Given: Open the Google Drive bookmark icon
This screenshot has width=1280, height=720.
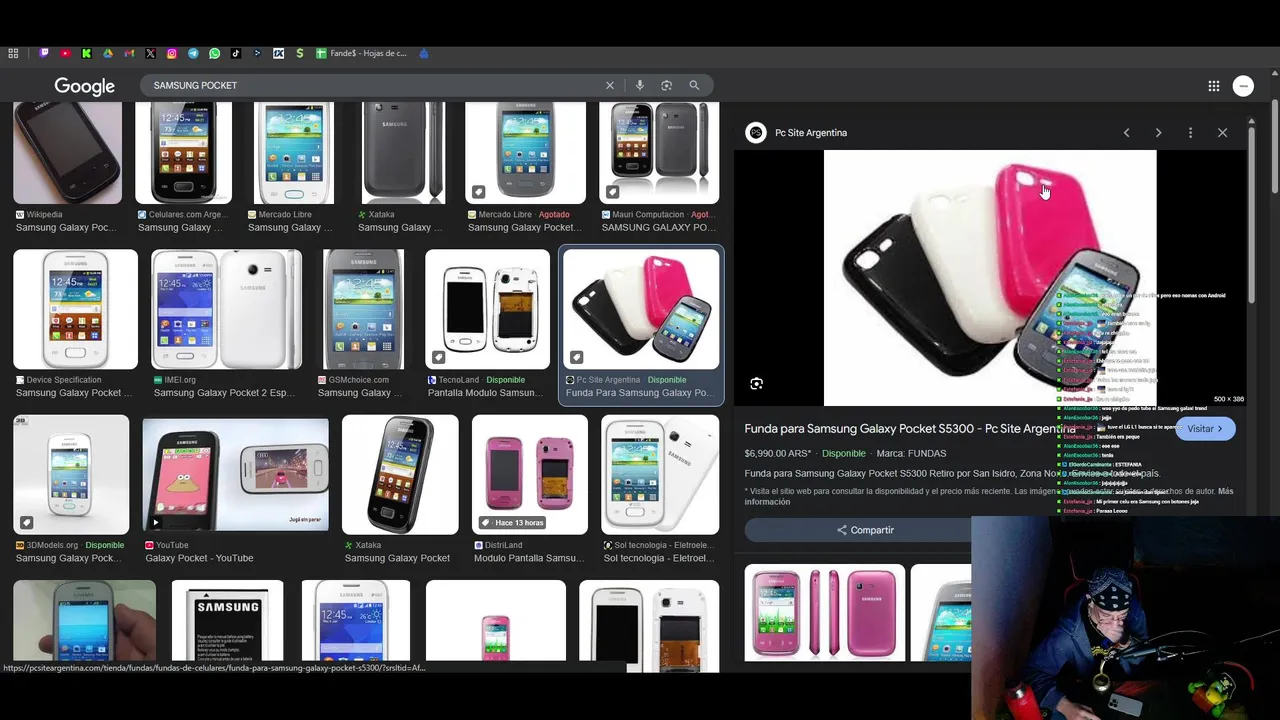Looking at the screenshot, I should tap(108, 53).
